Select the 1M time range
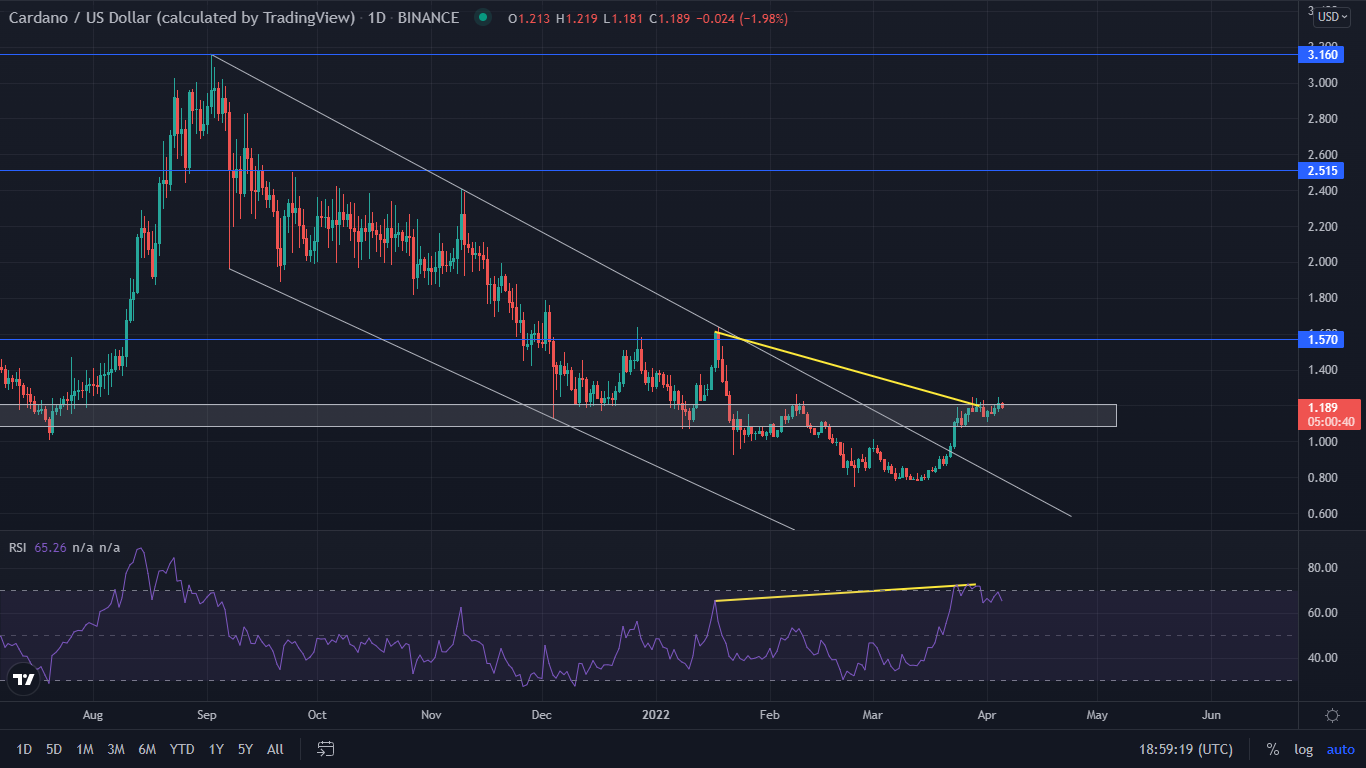This screenshot has height=768, width=1366. 85,749
